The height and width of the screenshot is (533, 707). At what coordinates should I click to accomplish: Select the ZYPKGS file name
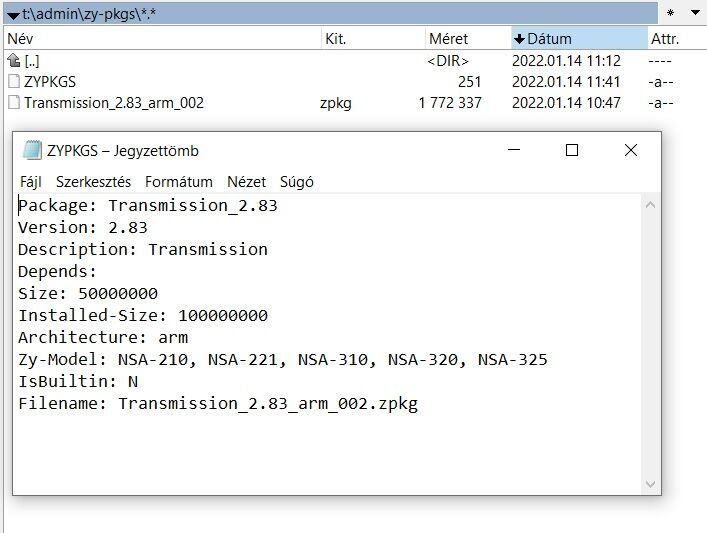50,82
